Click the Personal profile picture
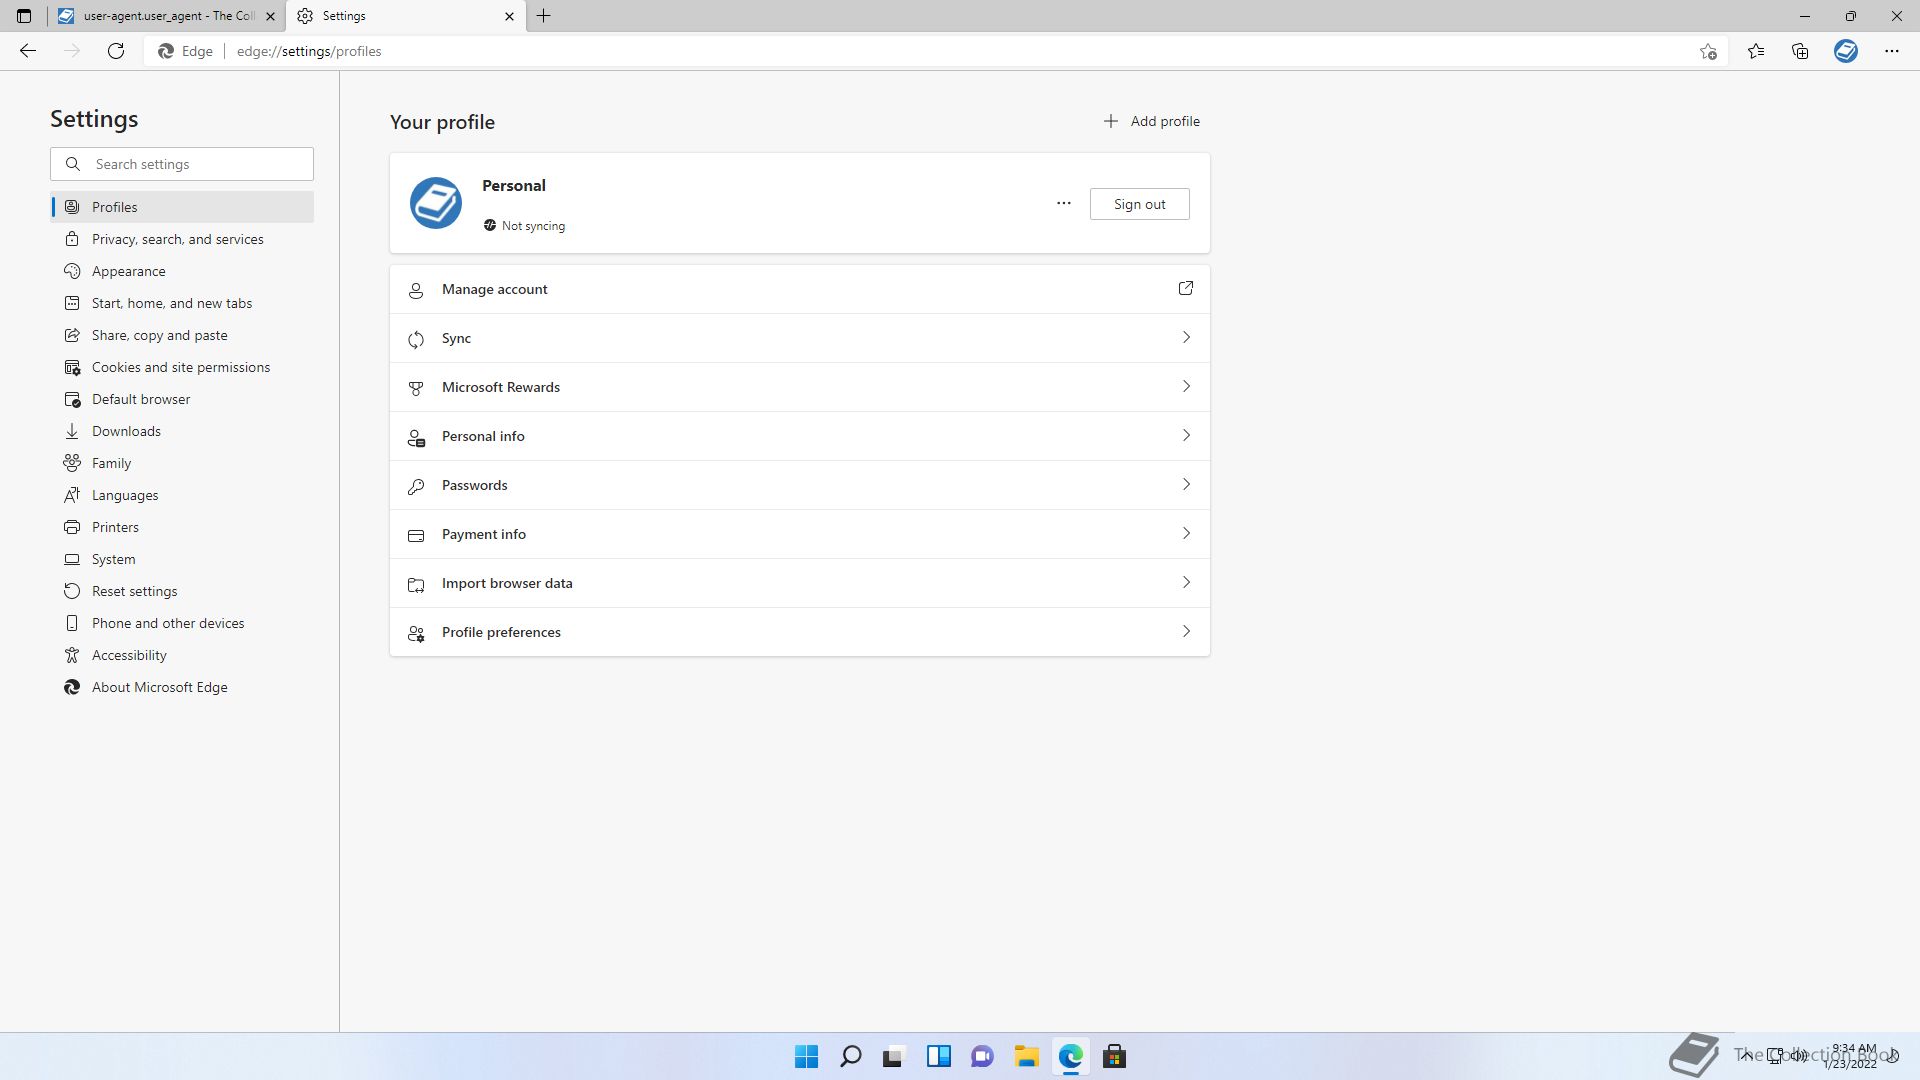This screenshot has width=1920, height=1080. 436,203
